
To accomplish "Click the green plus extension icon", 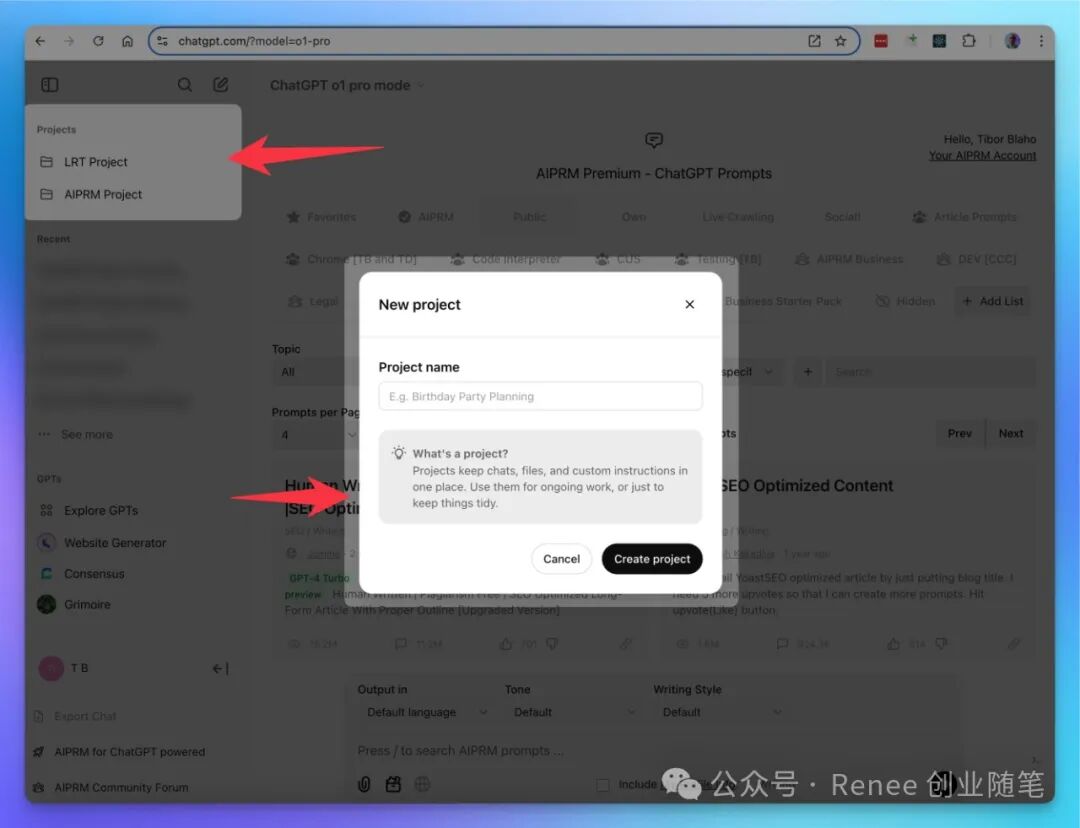I will coord(912,39).
